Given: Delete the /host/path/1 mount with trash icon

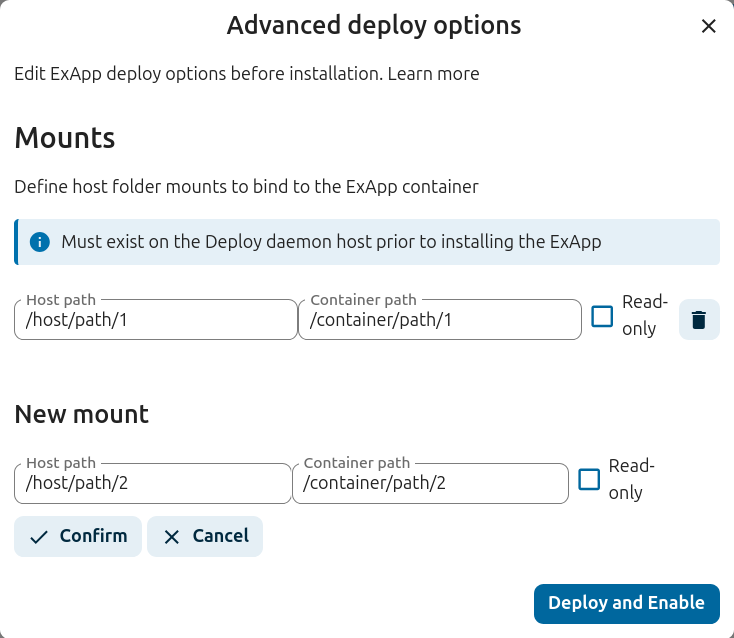Looking at the screenshot, I should (x=699, y=320).
